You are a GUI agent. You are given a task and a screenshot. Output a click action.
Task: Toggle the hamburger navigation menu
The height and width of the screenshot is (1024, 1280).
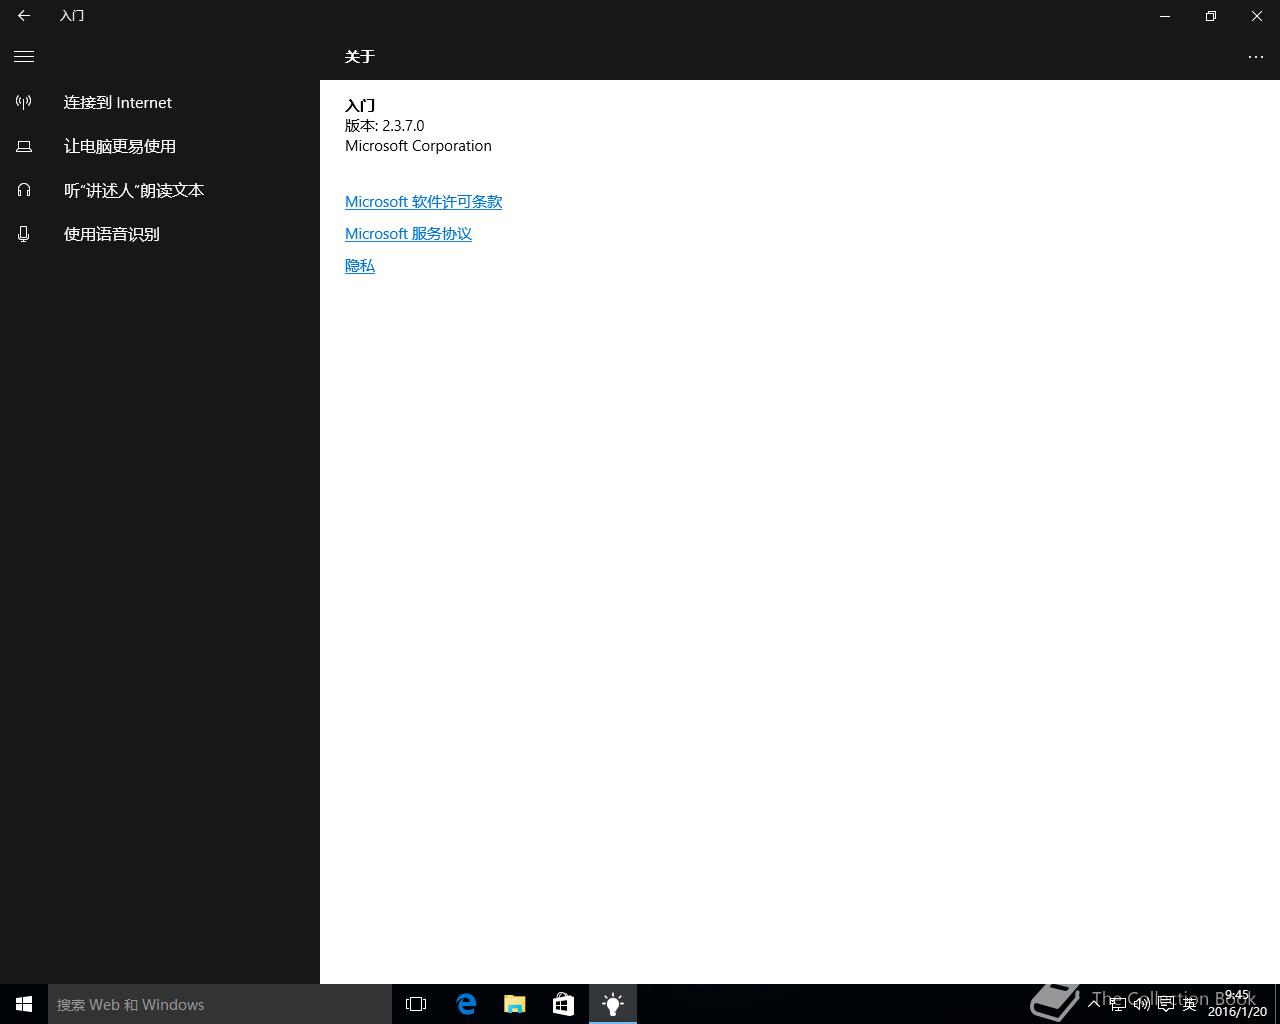tap(24, 57)
